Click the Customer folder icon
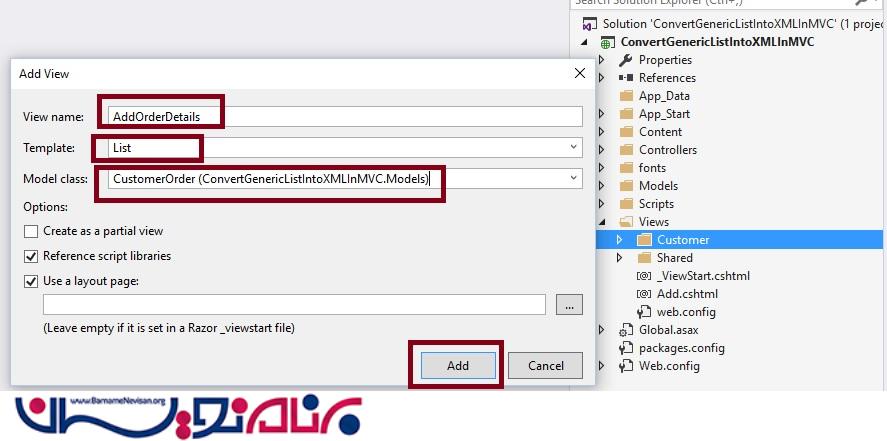Screen dimensions: 887x441 (644, 240)
